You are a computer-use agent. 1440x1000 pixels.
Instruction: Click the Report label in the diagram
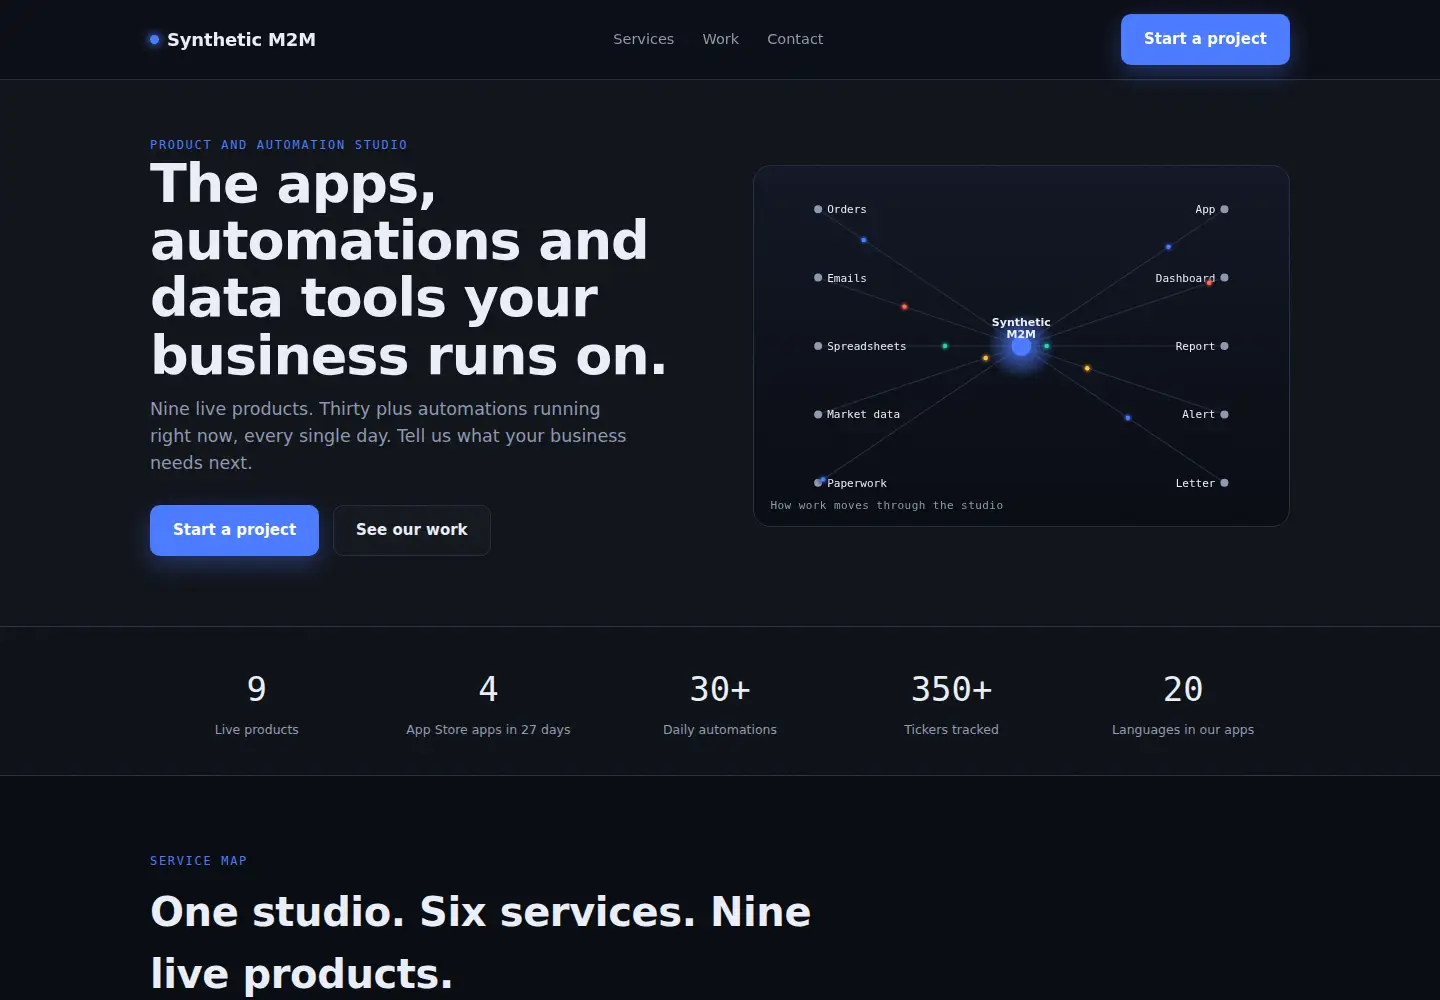pos(1195,346)
